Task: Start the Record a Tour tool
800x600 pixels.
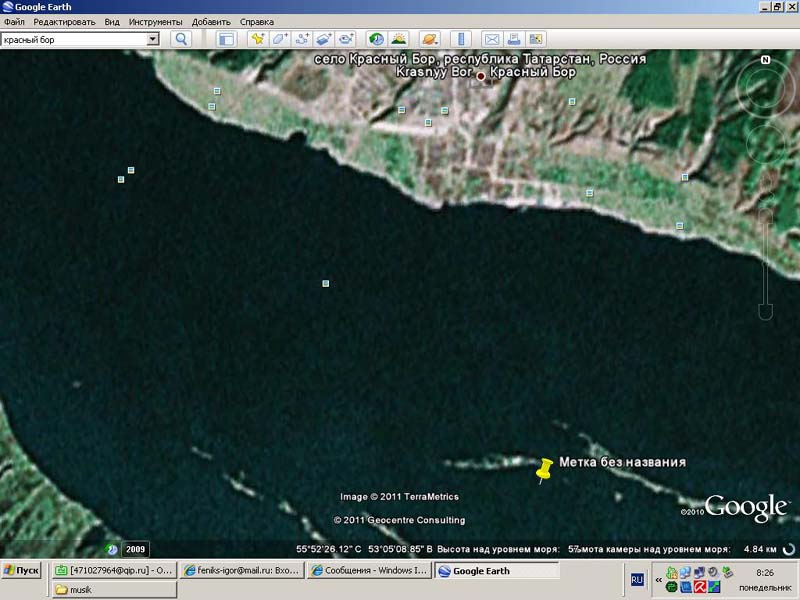Action: click(x=346, y=39)
